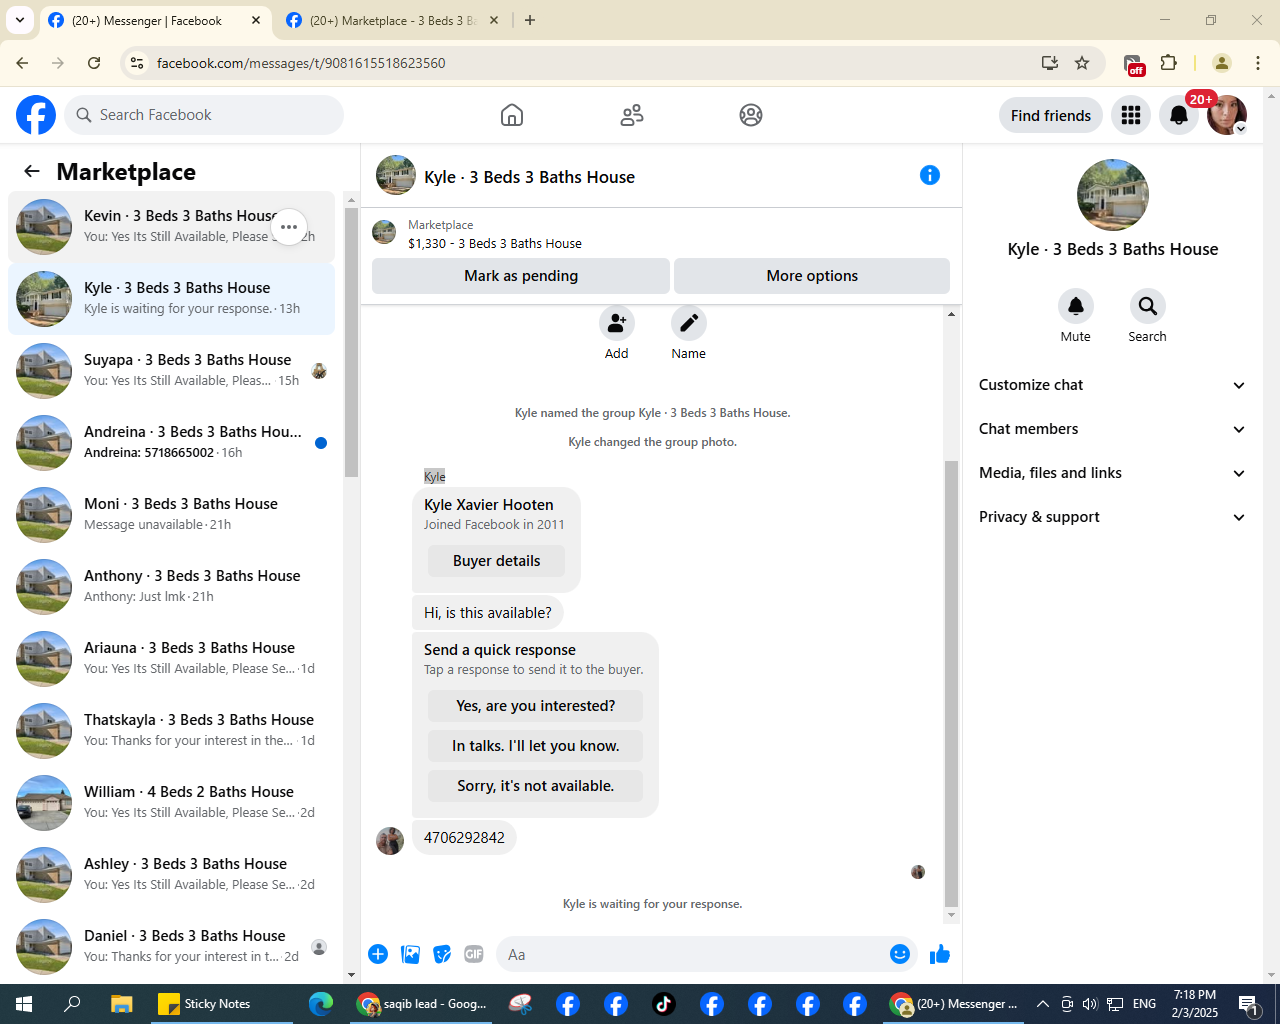Send a thumbs-up like
The width and height of the screenshot is (1280, 1024).
point(940,954)
